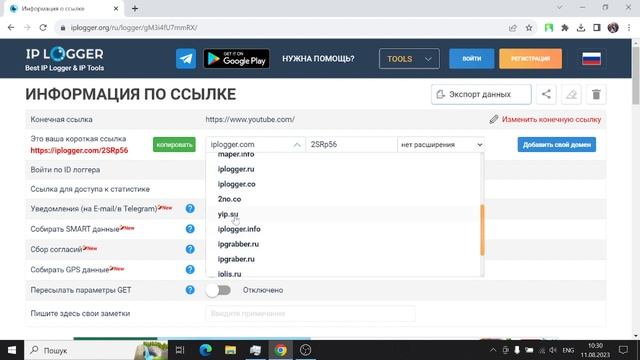The height and width of the screenshot is (360, 640).
Task: Click the ВОЙТИ login button
Action: pyautogui.click(x=471, y=59)
